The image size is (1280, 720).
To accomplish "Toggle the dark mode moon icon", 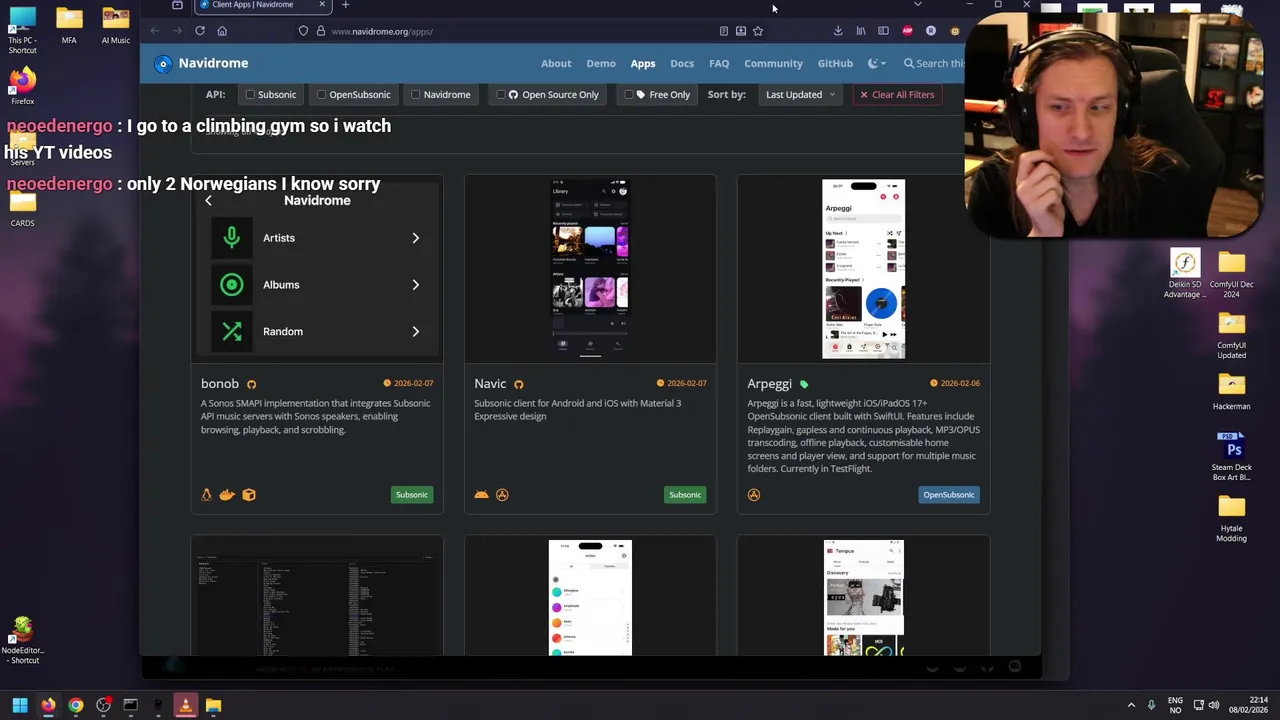I will click(873, 63).
